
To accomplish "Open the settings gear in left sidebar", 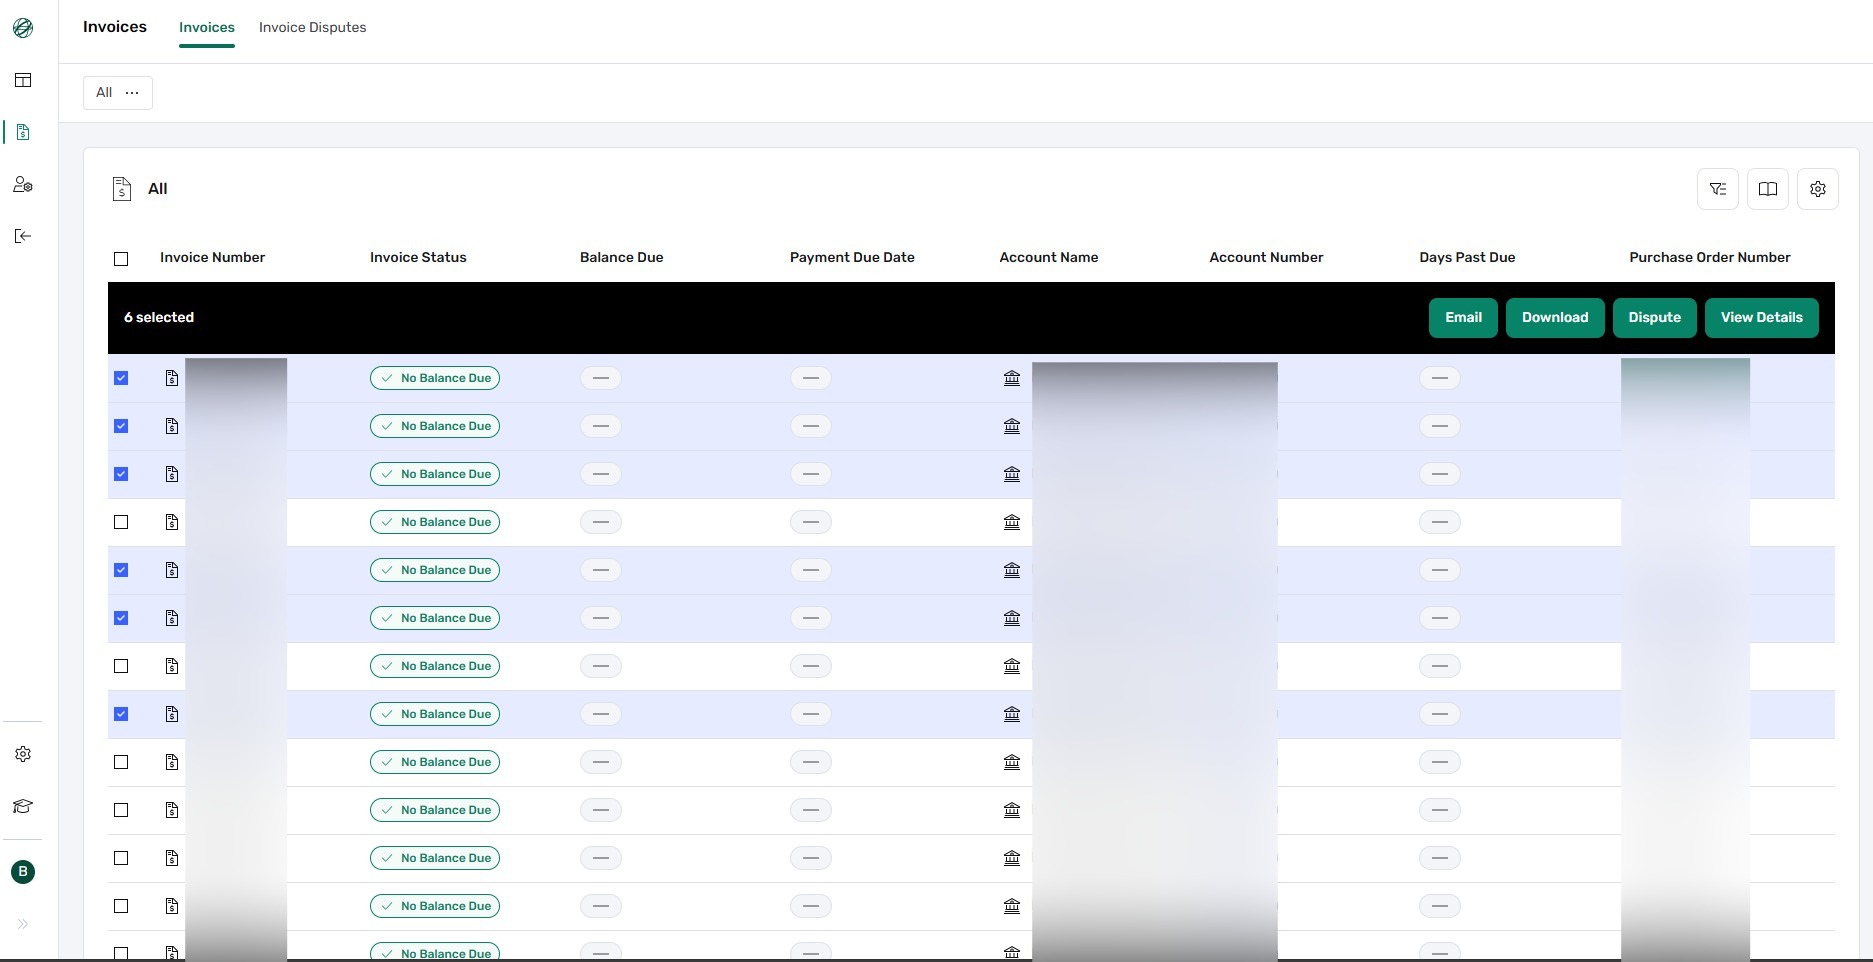I will [23, 754].
